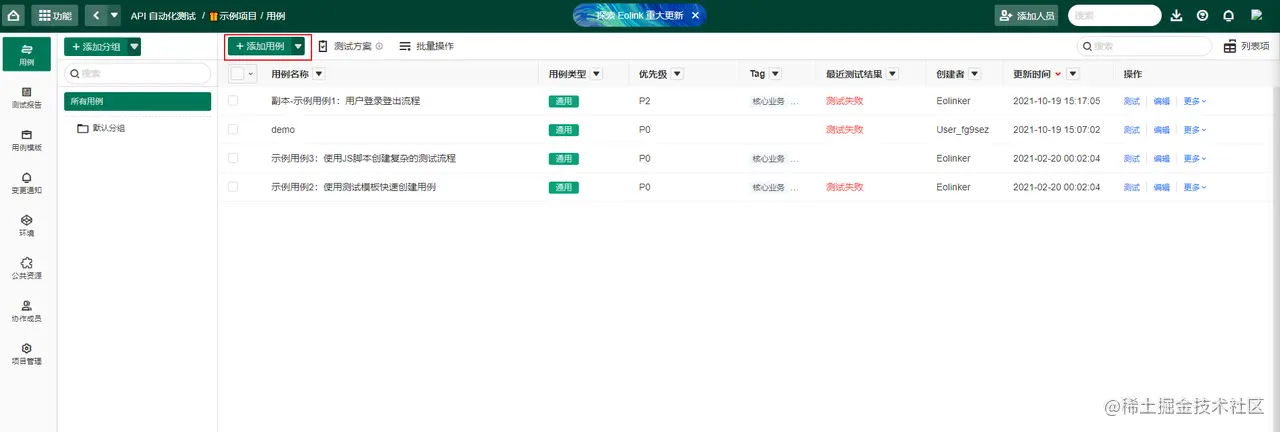Open the 更新时间 column filter dropdown
The width and height of the screenshot is (1280, 432).
tap(1073, 74)
